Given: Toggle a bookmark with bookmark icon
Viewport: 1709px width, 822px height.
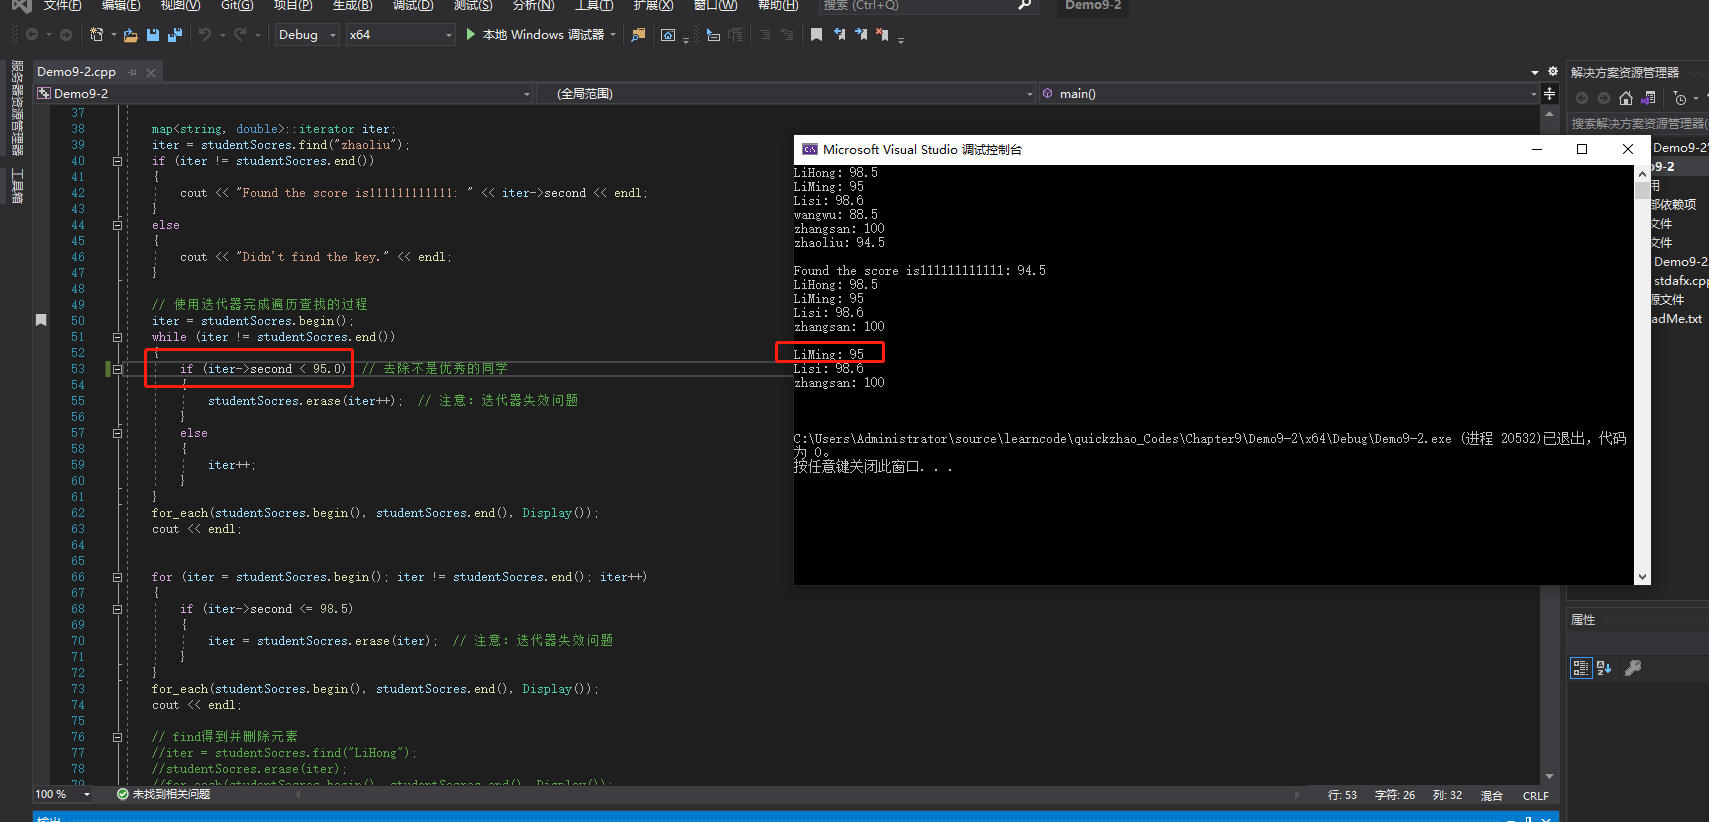Looking at the screenshot, I should point(816,35).
